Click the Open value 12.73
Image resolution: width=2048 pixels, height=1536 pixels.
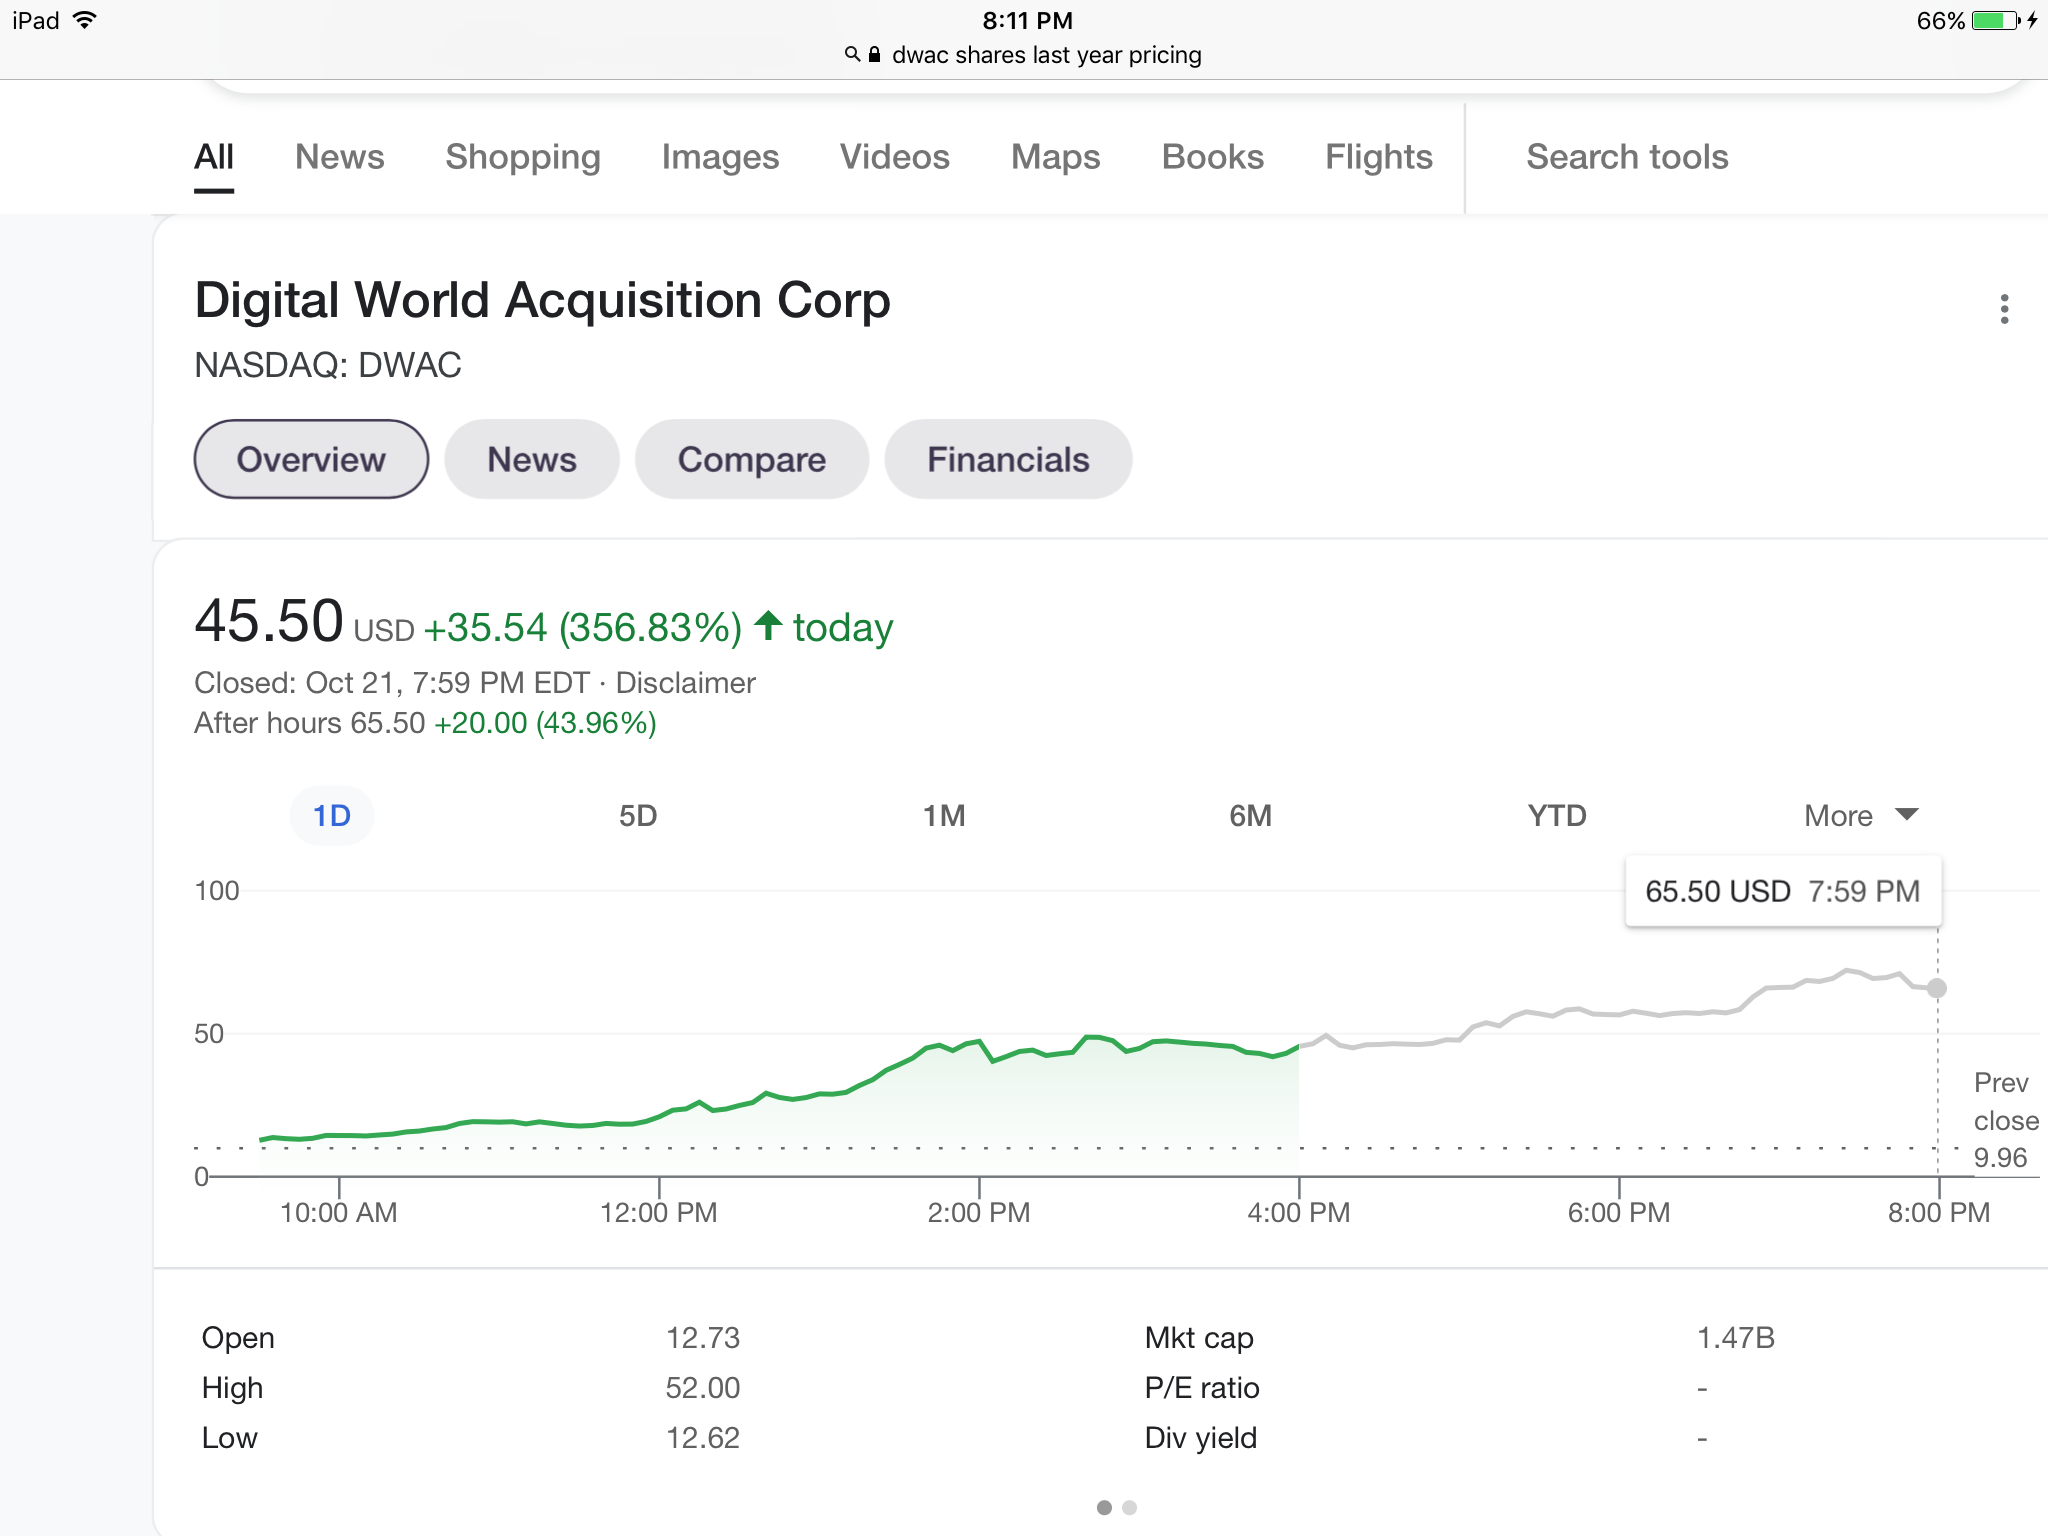703,1338
